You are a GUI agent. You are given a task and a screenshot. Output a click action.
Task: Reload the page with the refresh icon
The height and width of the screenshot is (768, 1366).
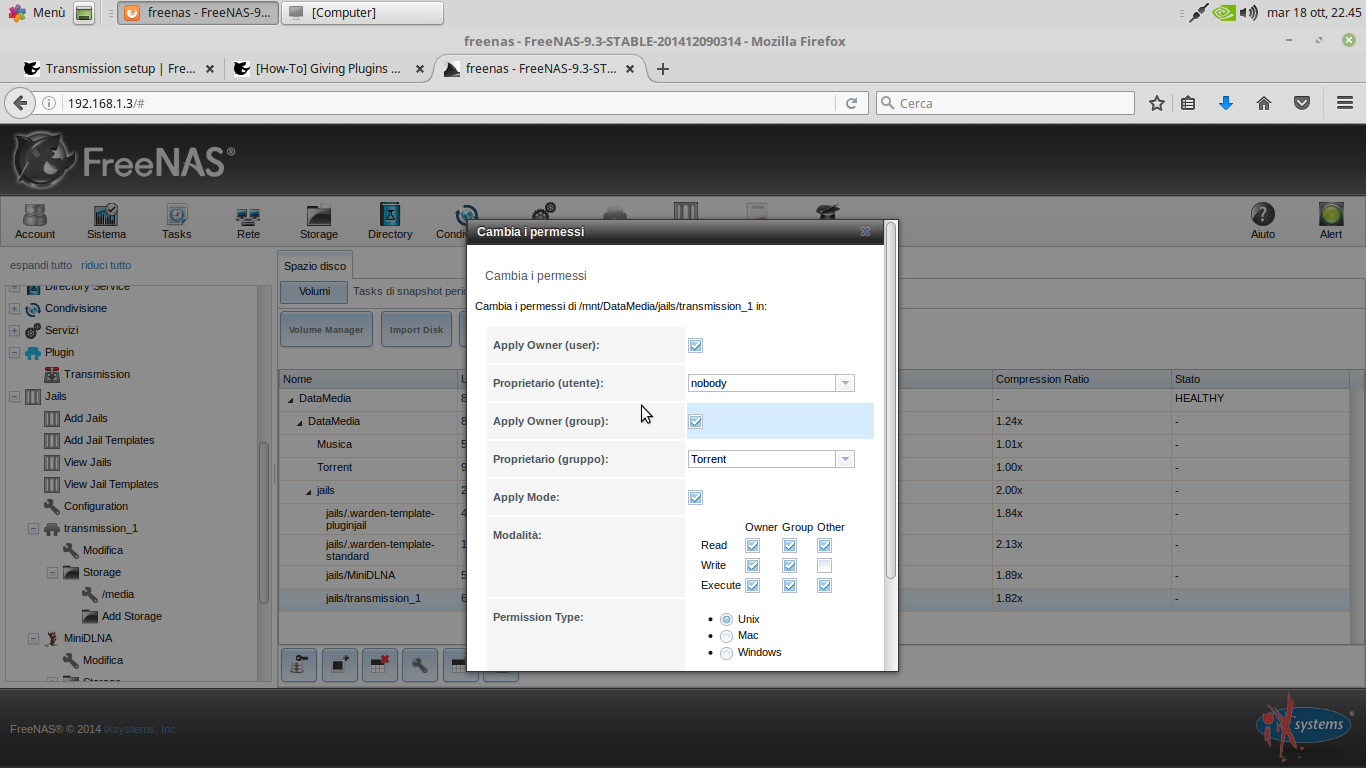(x=852, y=103)
